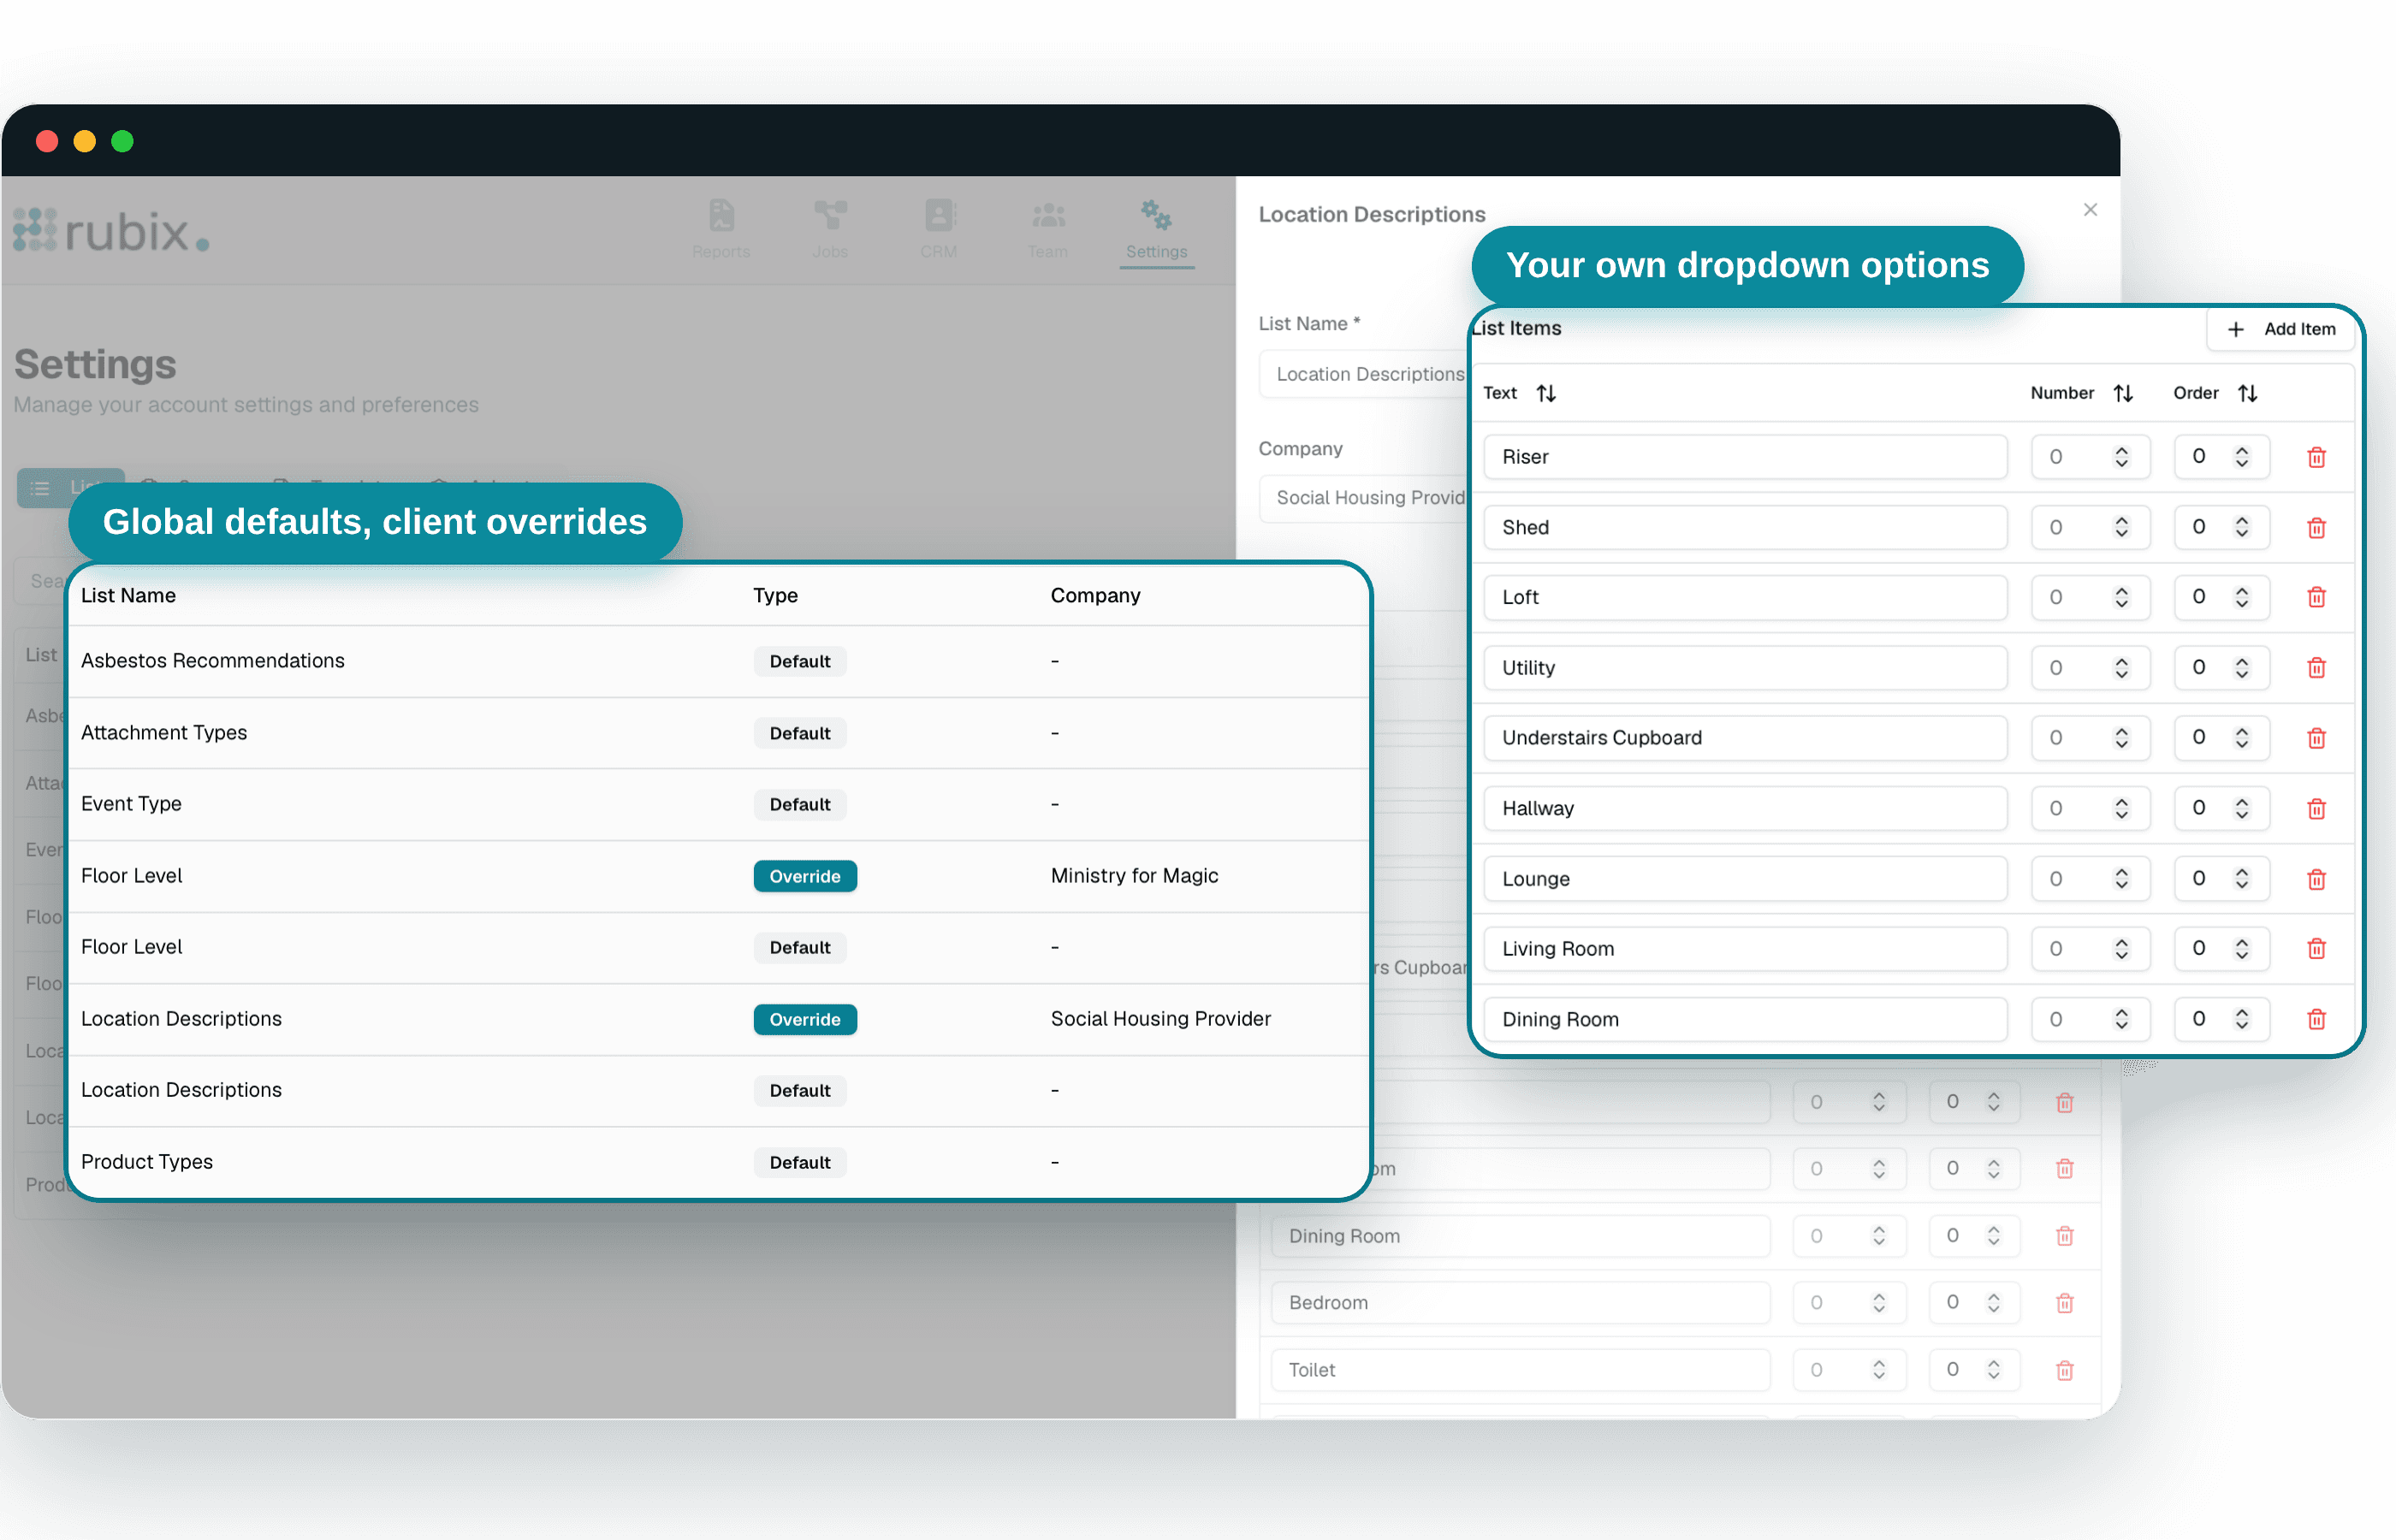
Task: Adjust Number stepper for Understairs Cupboard
Action: point(2121,738)
